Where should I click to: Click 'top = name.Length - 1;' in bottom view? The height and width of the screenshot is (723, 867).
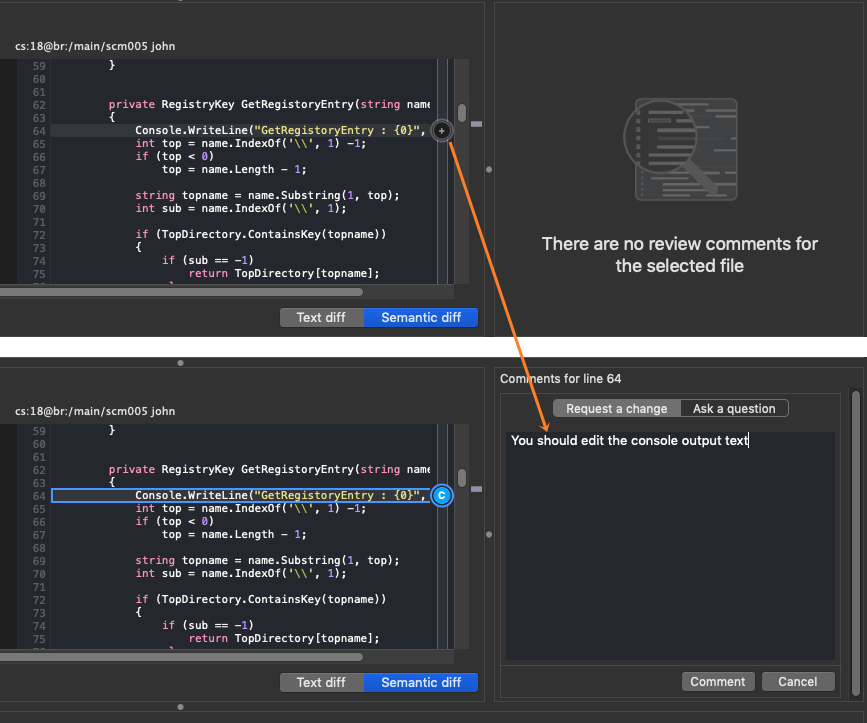coord(234,535)
